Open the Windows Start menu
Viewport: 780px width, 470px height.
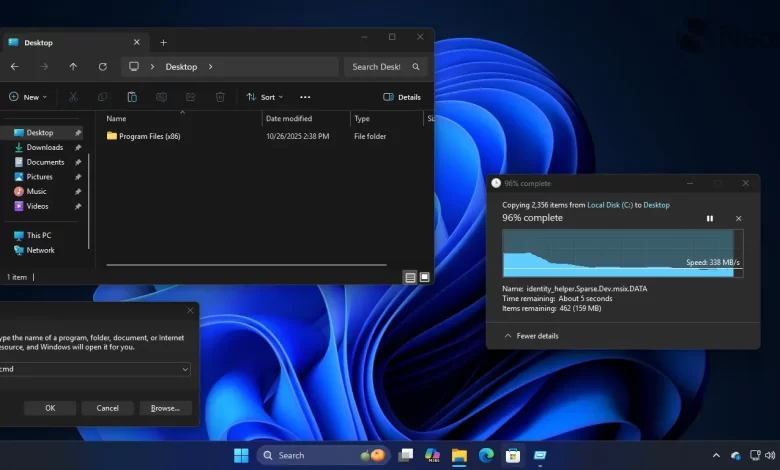(x=241, y=455)
